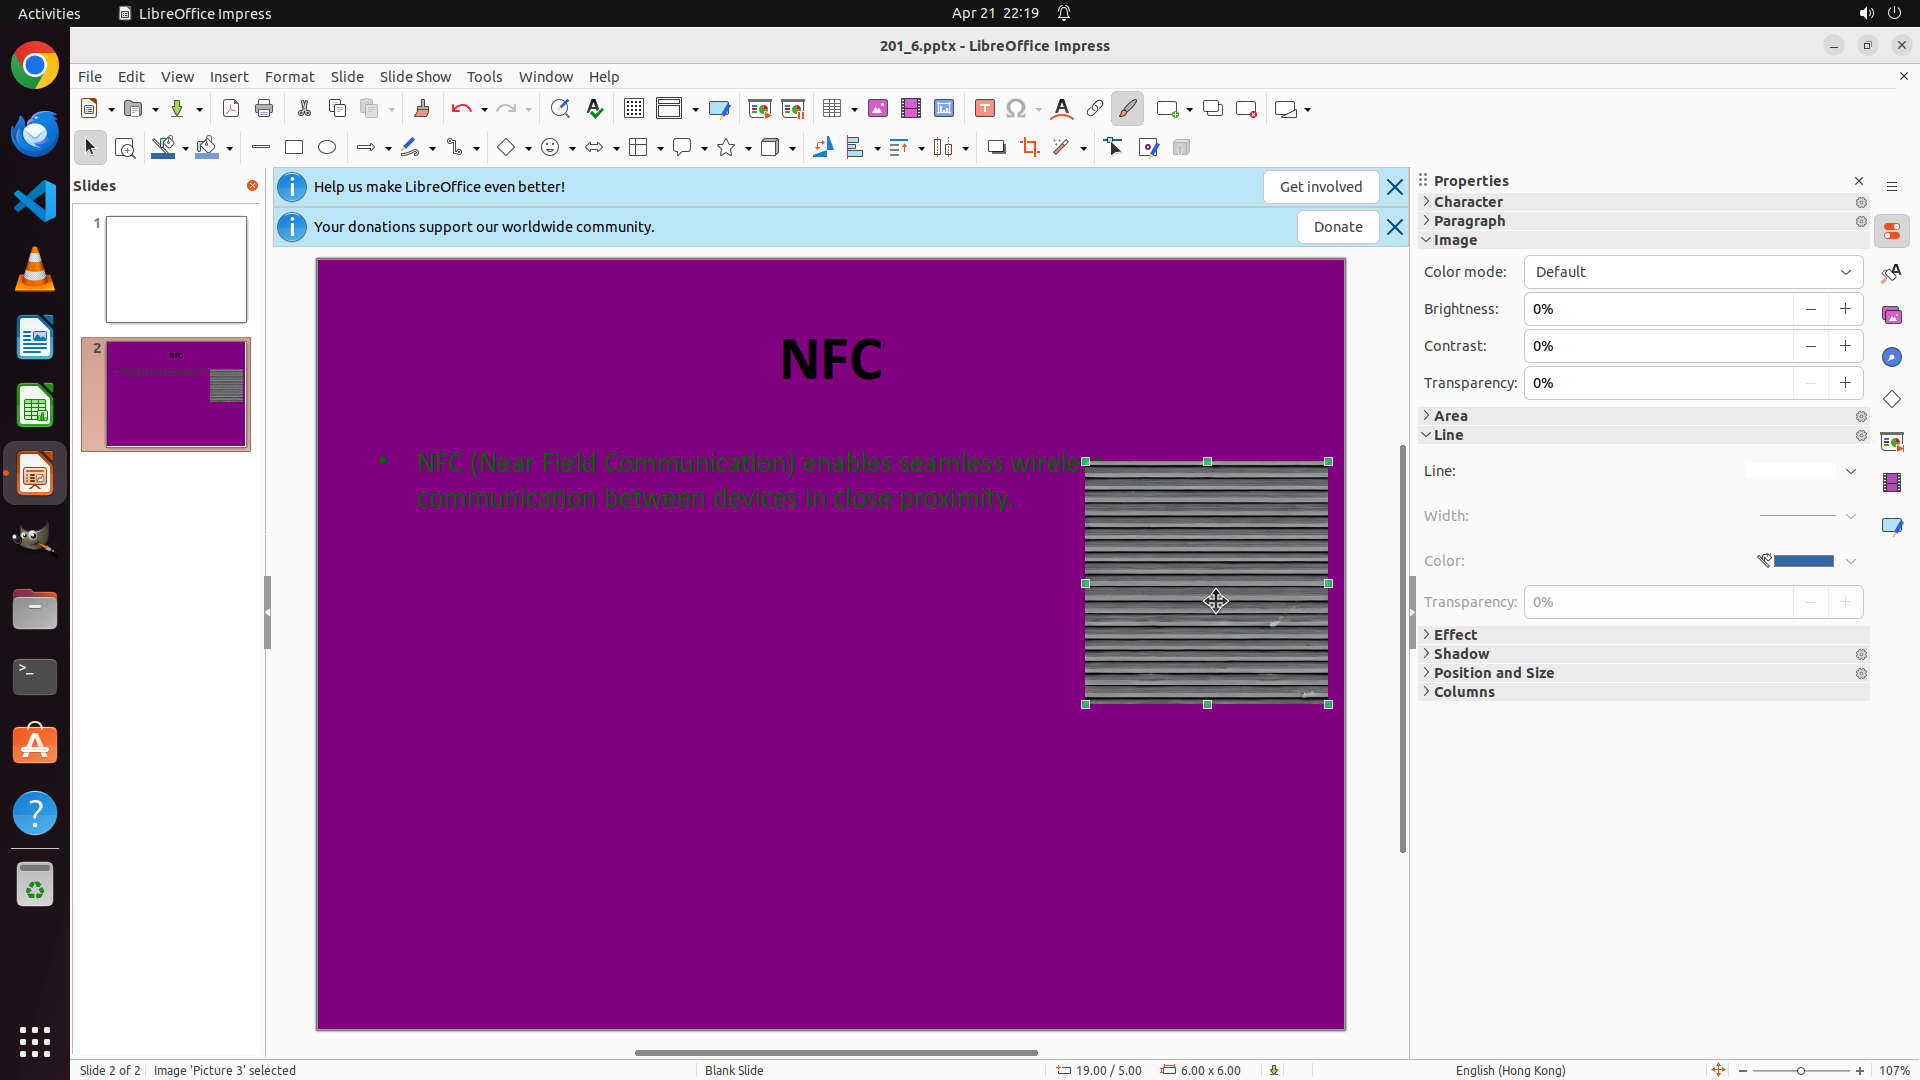Select the Ellipse shape tool
Screen dimensions: 1920x1080
coord(327,148)
